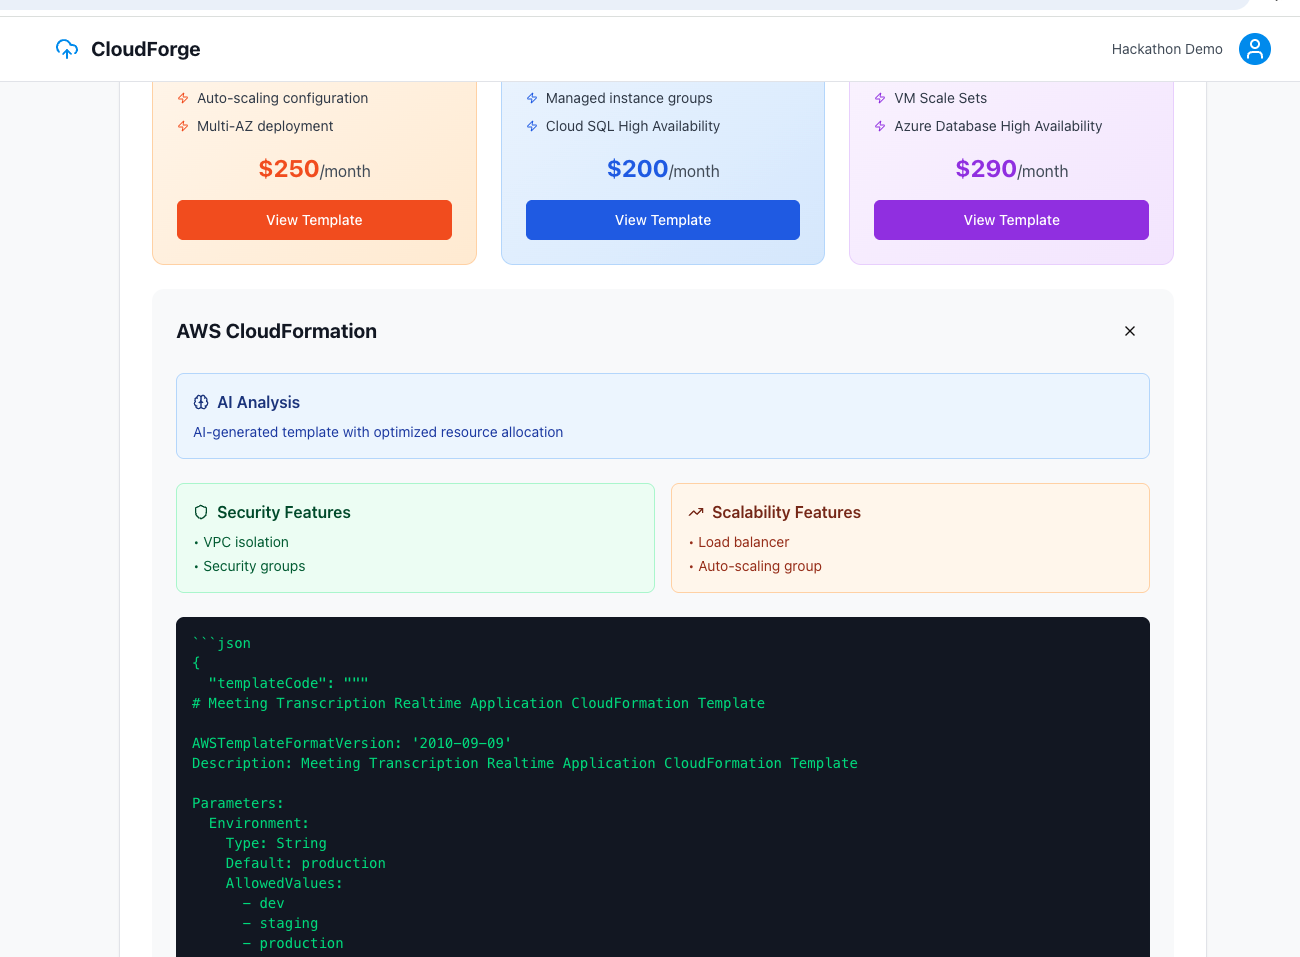Click the AI Analysis brain icon
Screen dimensions: 1300x957
point(201,402)
